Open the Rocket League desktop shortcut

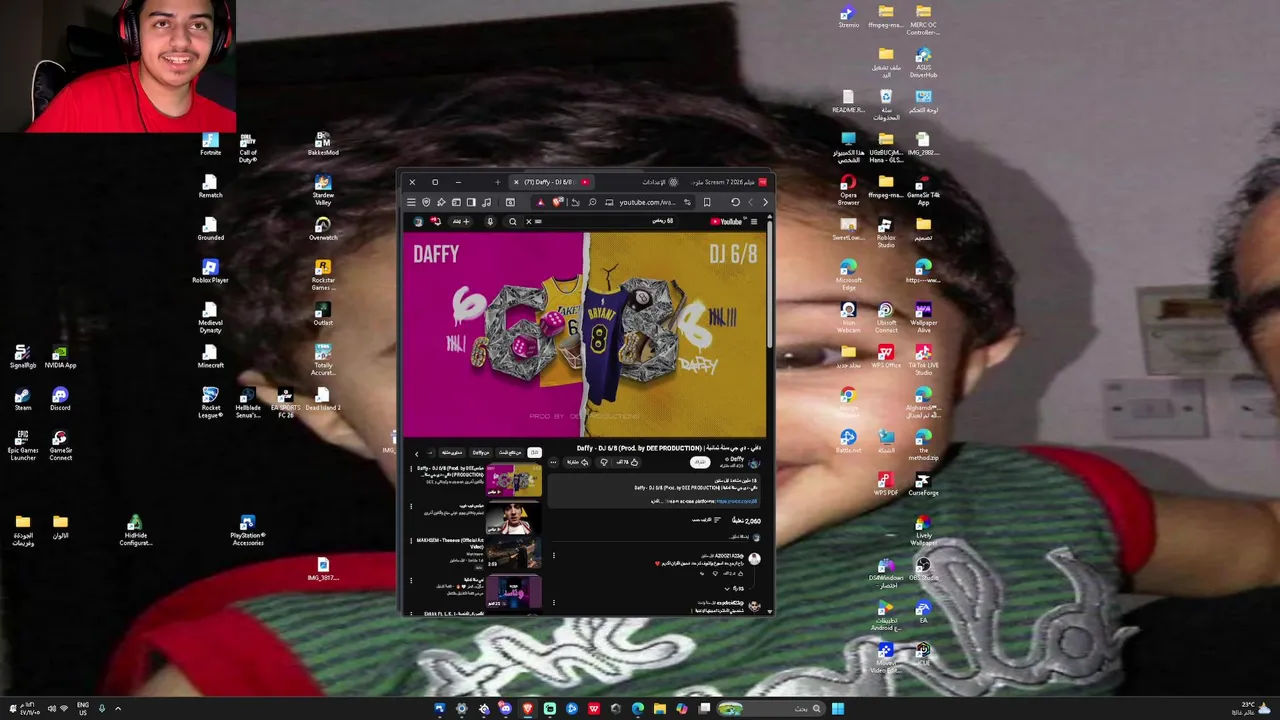pos(210,403)
